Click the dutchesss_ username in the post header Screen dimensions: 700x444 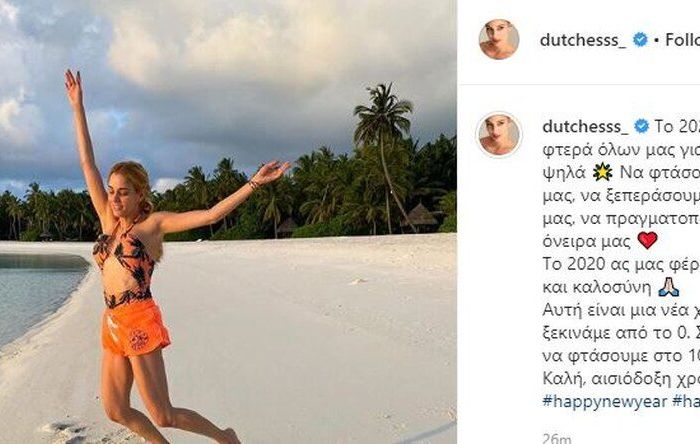(583, 40)
